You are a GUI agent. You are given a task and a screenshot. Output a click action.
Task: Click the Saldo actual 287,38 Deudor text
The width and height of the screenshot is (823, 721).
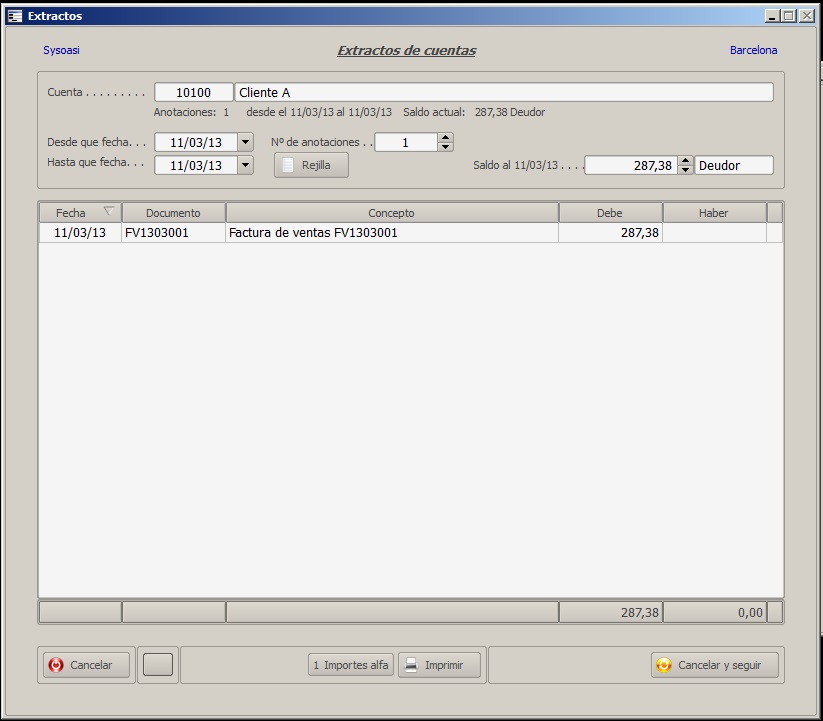pos(474,112)
